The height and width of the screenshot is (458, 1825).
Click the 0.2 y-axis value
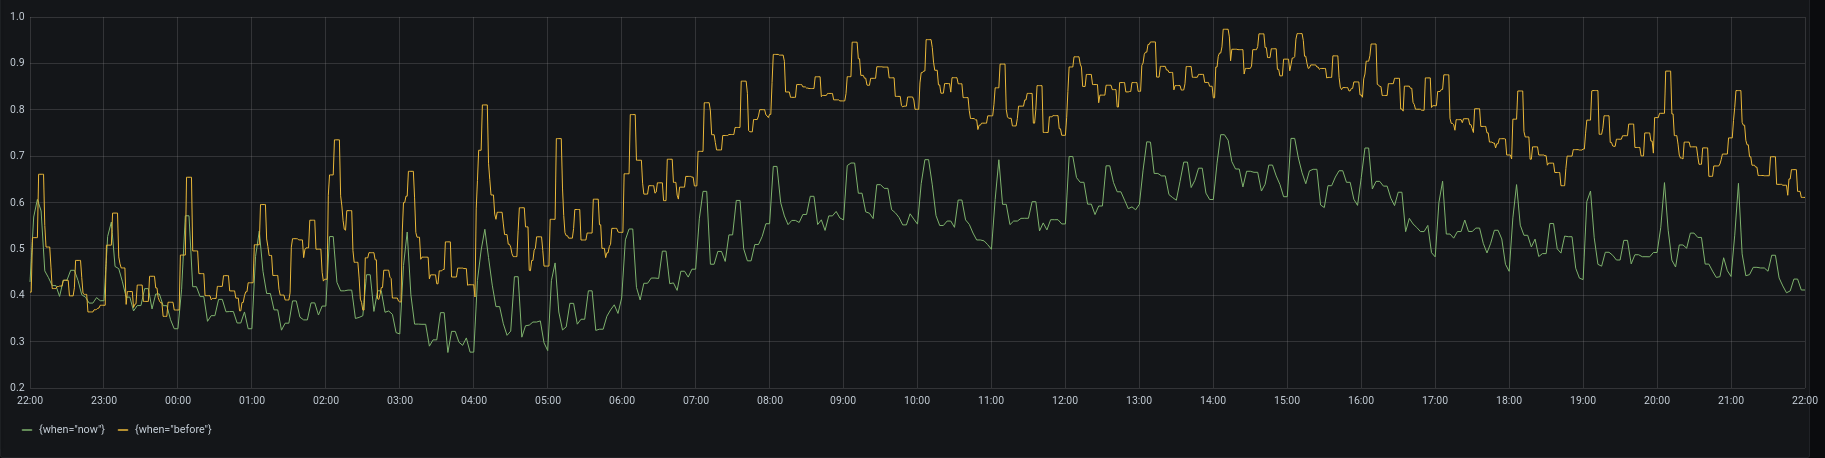(18, 388)
